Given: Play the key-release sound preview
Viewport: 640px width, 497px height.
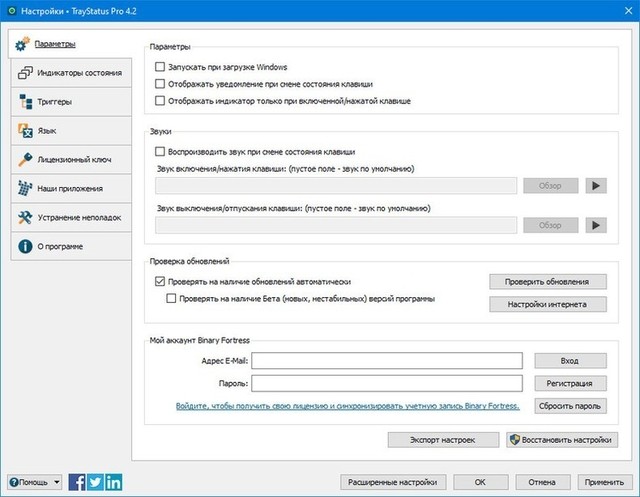Looking at the screenshot, I should (596, 226).
